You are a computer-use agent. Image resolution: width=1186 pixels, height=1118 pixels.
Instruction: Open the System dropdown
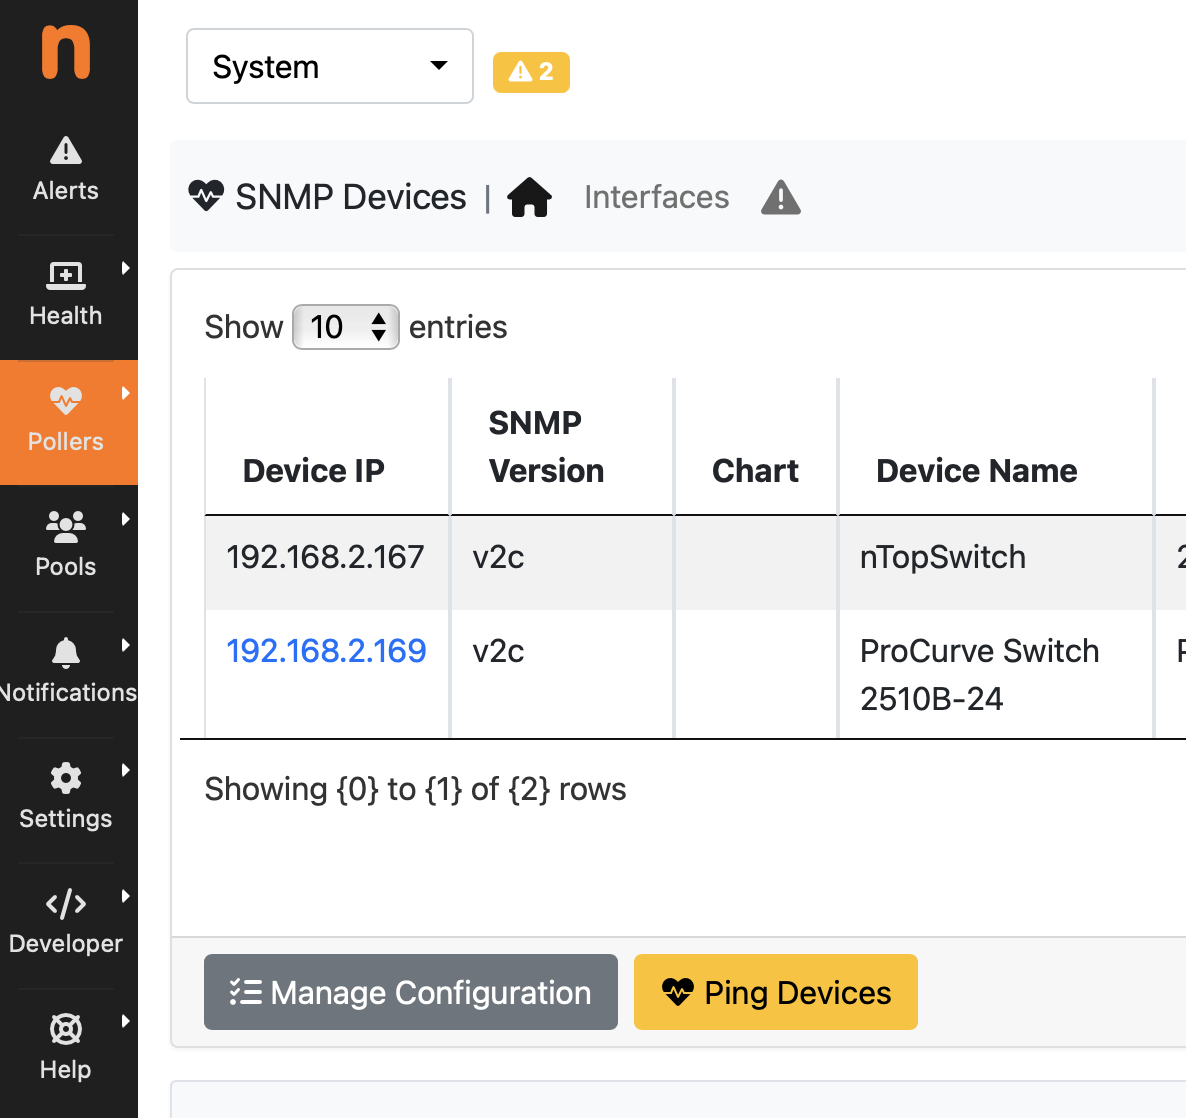[x=329, y=66]
